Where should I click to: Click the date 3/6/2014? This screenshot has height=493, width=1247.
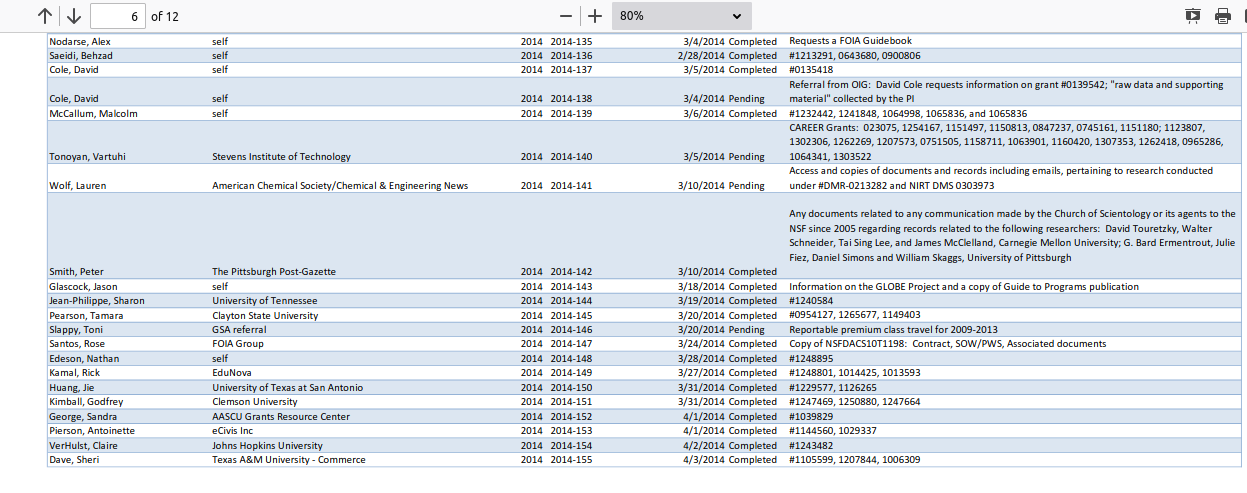[x=703, y=114]
